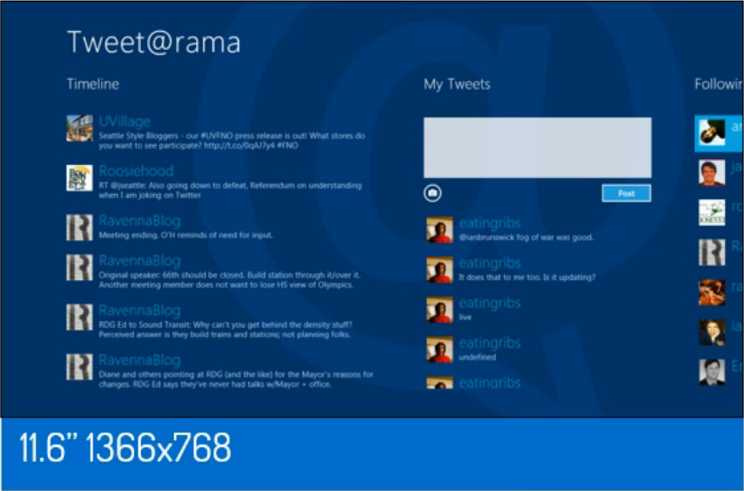Open the UVillage profile picture
The height and width of the screenshot is (491, 744).
point(79,128)
